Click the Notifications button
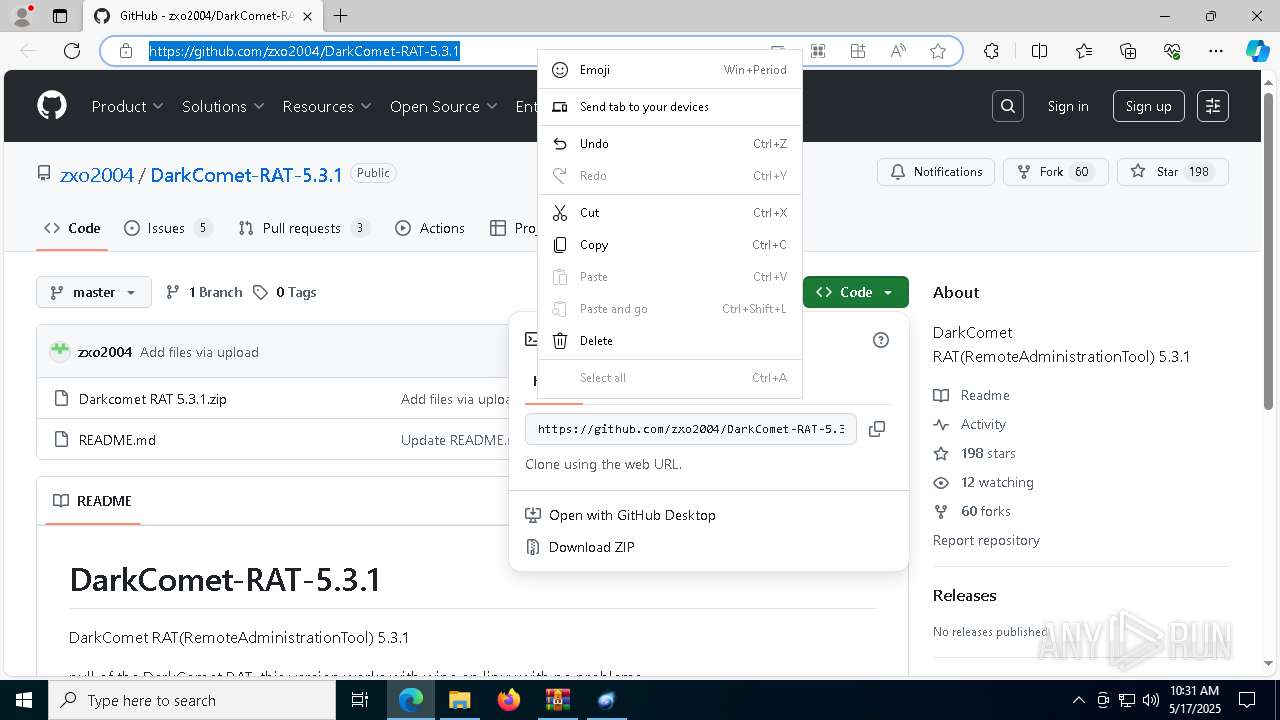 click(936, 172)
